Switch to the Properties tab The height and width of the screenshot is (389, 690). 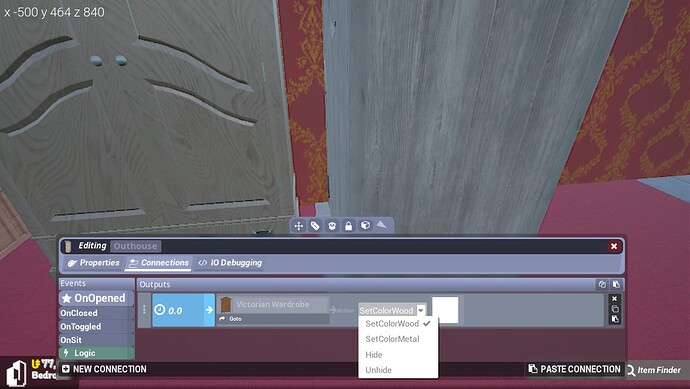pyautogui.click(x=93, y=263)
